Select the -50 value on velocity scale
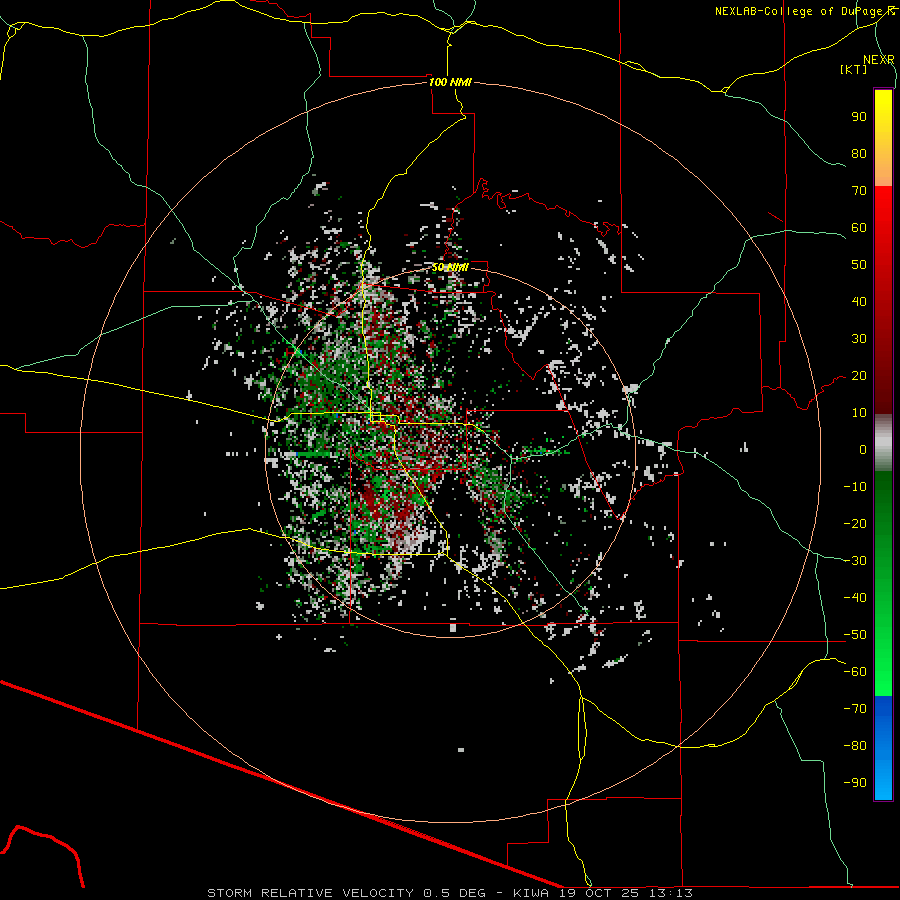 [855, 635]
